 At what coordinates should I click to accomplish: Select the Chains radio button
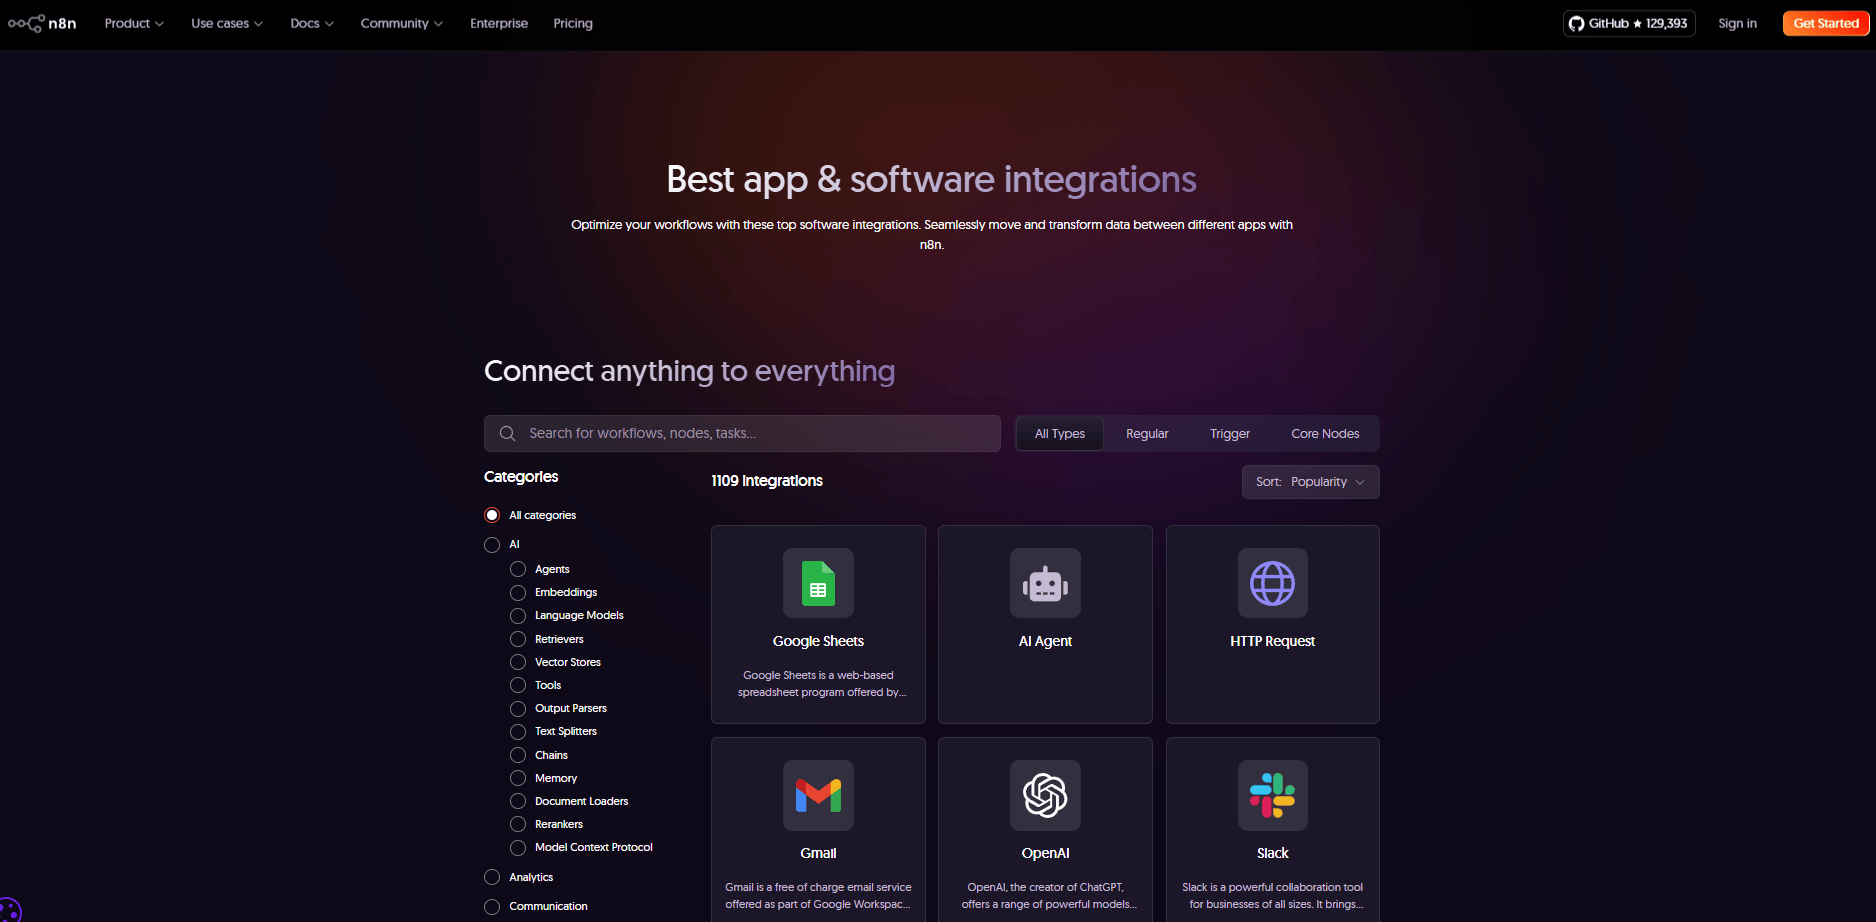click(x=518, y=755)
